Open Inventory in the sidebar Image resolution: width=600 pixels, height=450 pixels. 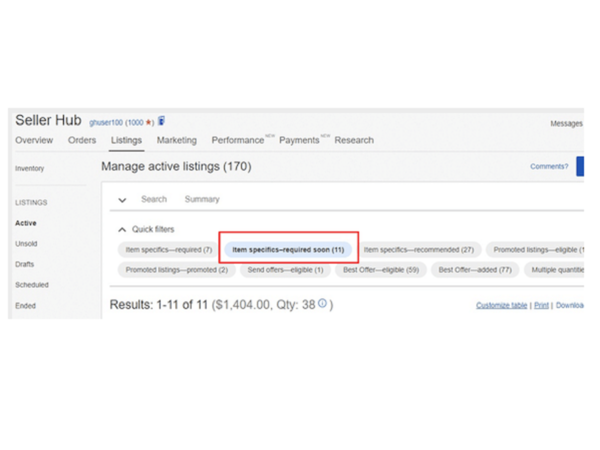coord(29,168)
